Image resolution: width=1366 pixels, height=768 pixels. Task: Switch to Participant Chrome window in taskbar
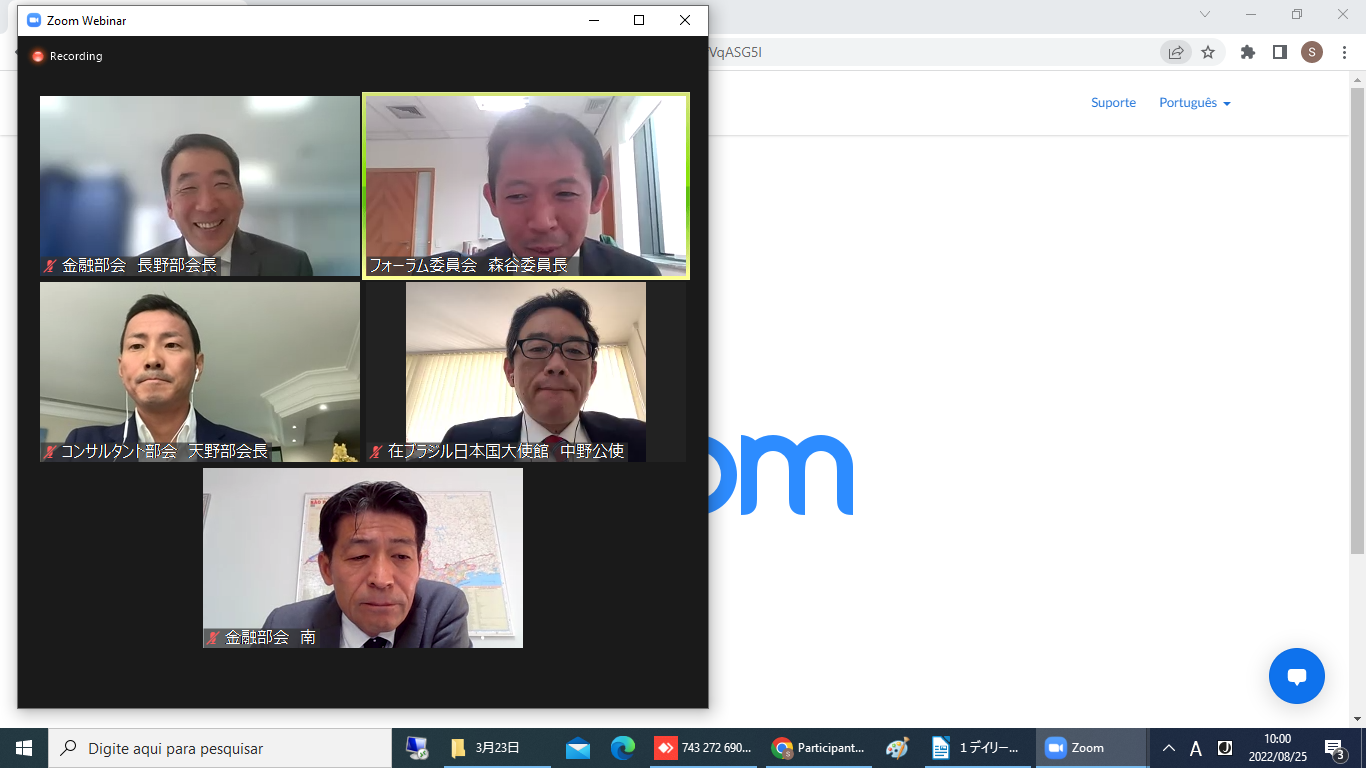pyautogui.click(x=819, y=748)
